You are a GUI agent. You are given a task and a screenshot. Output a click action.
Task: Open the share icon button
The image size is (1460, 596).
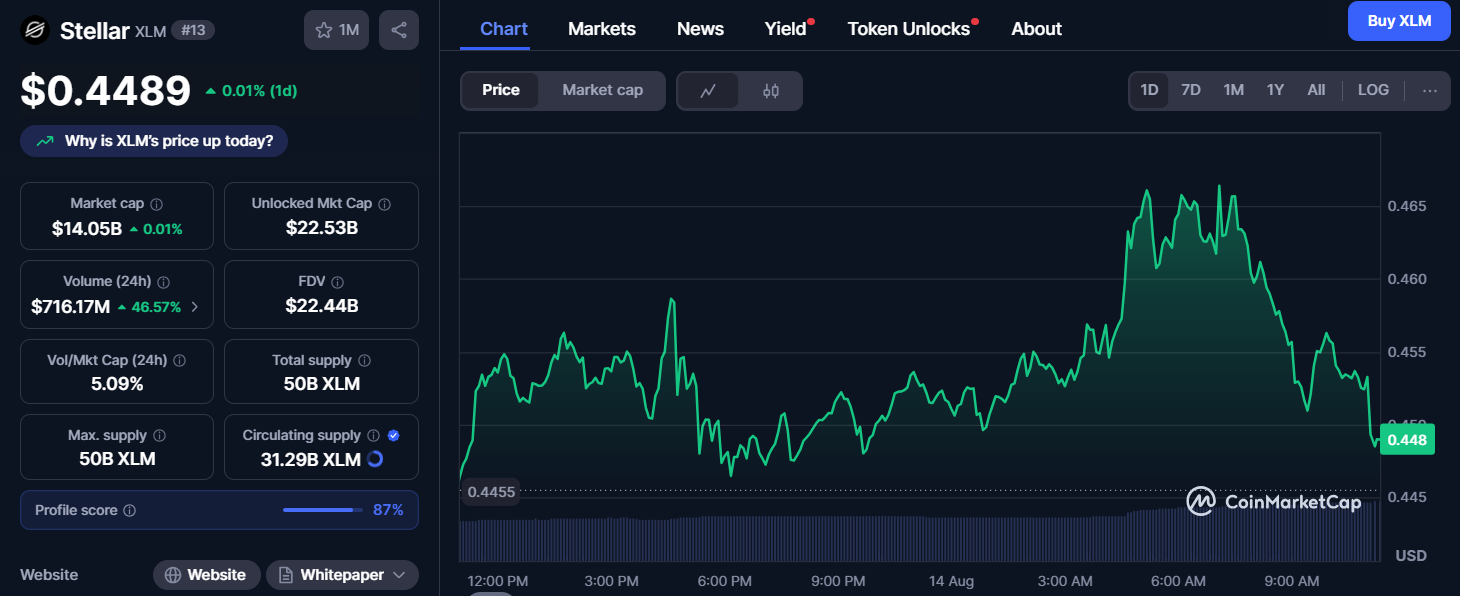click(x=399, y=30)
